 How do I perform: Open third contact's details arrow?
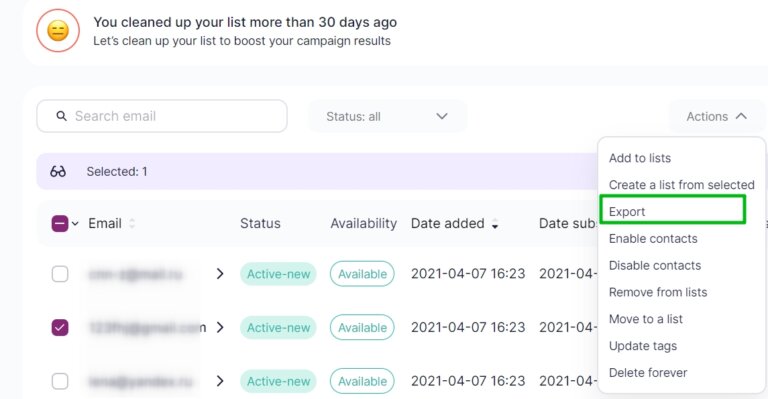click(x=220, y=381)
